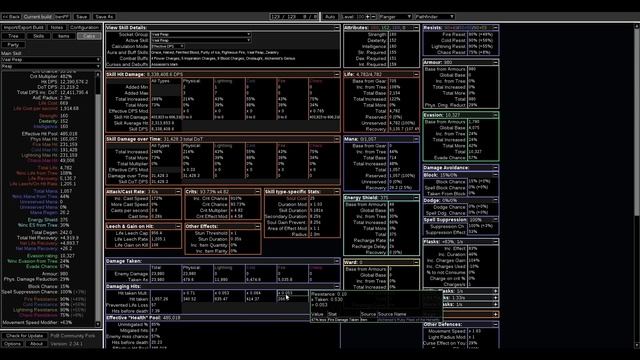Collapse the Spell Suppression section
640x360 pixels.
click(495, 220)
